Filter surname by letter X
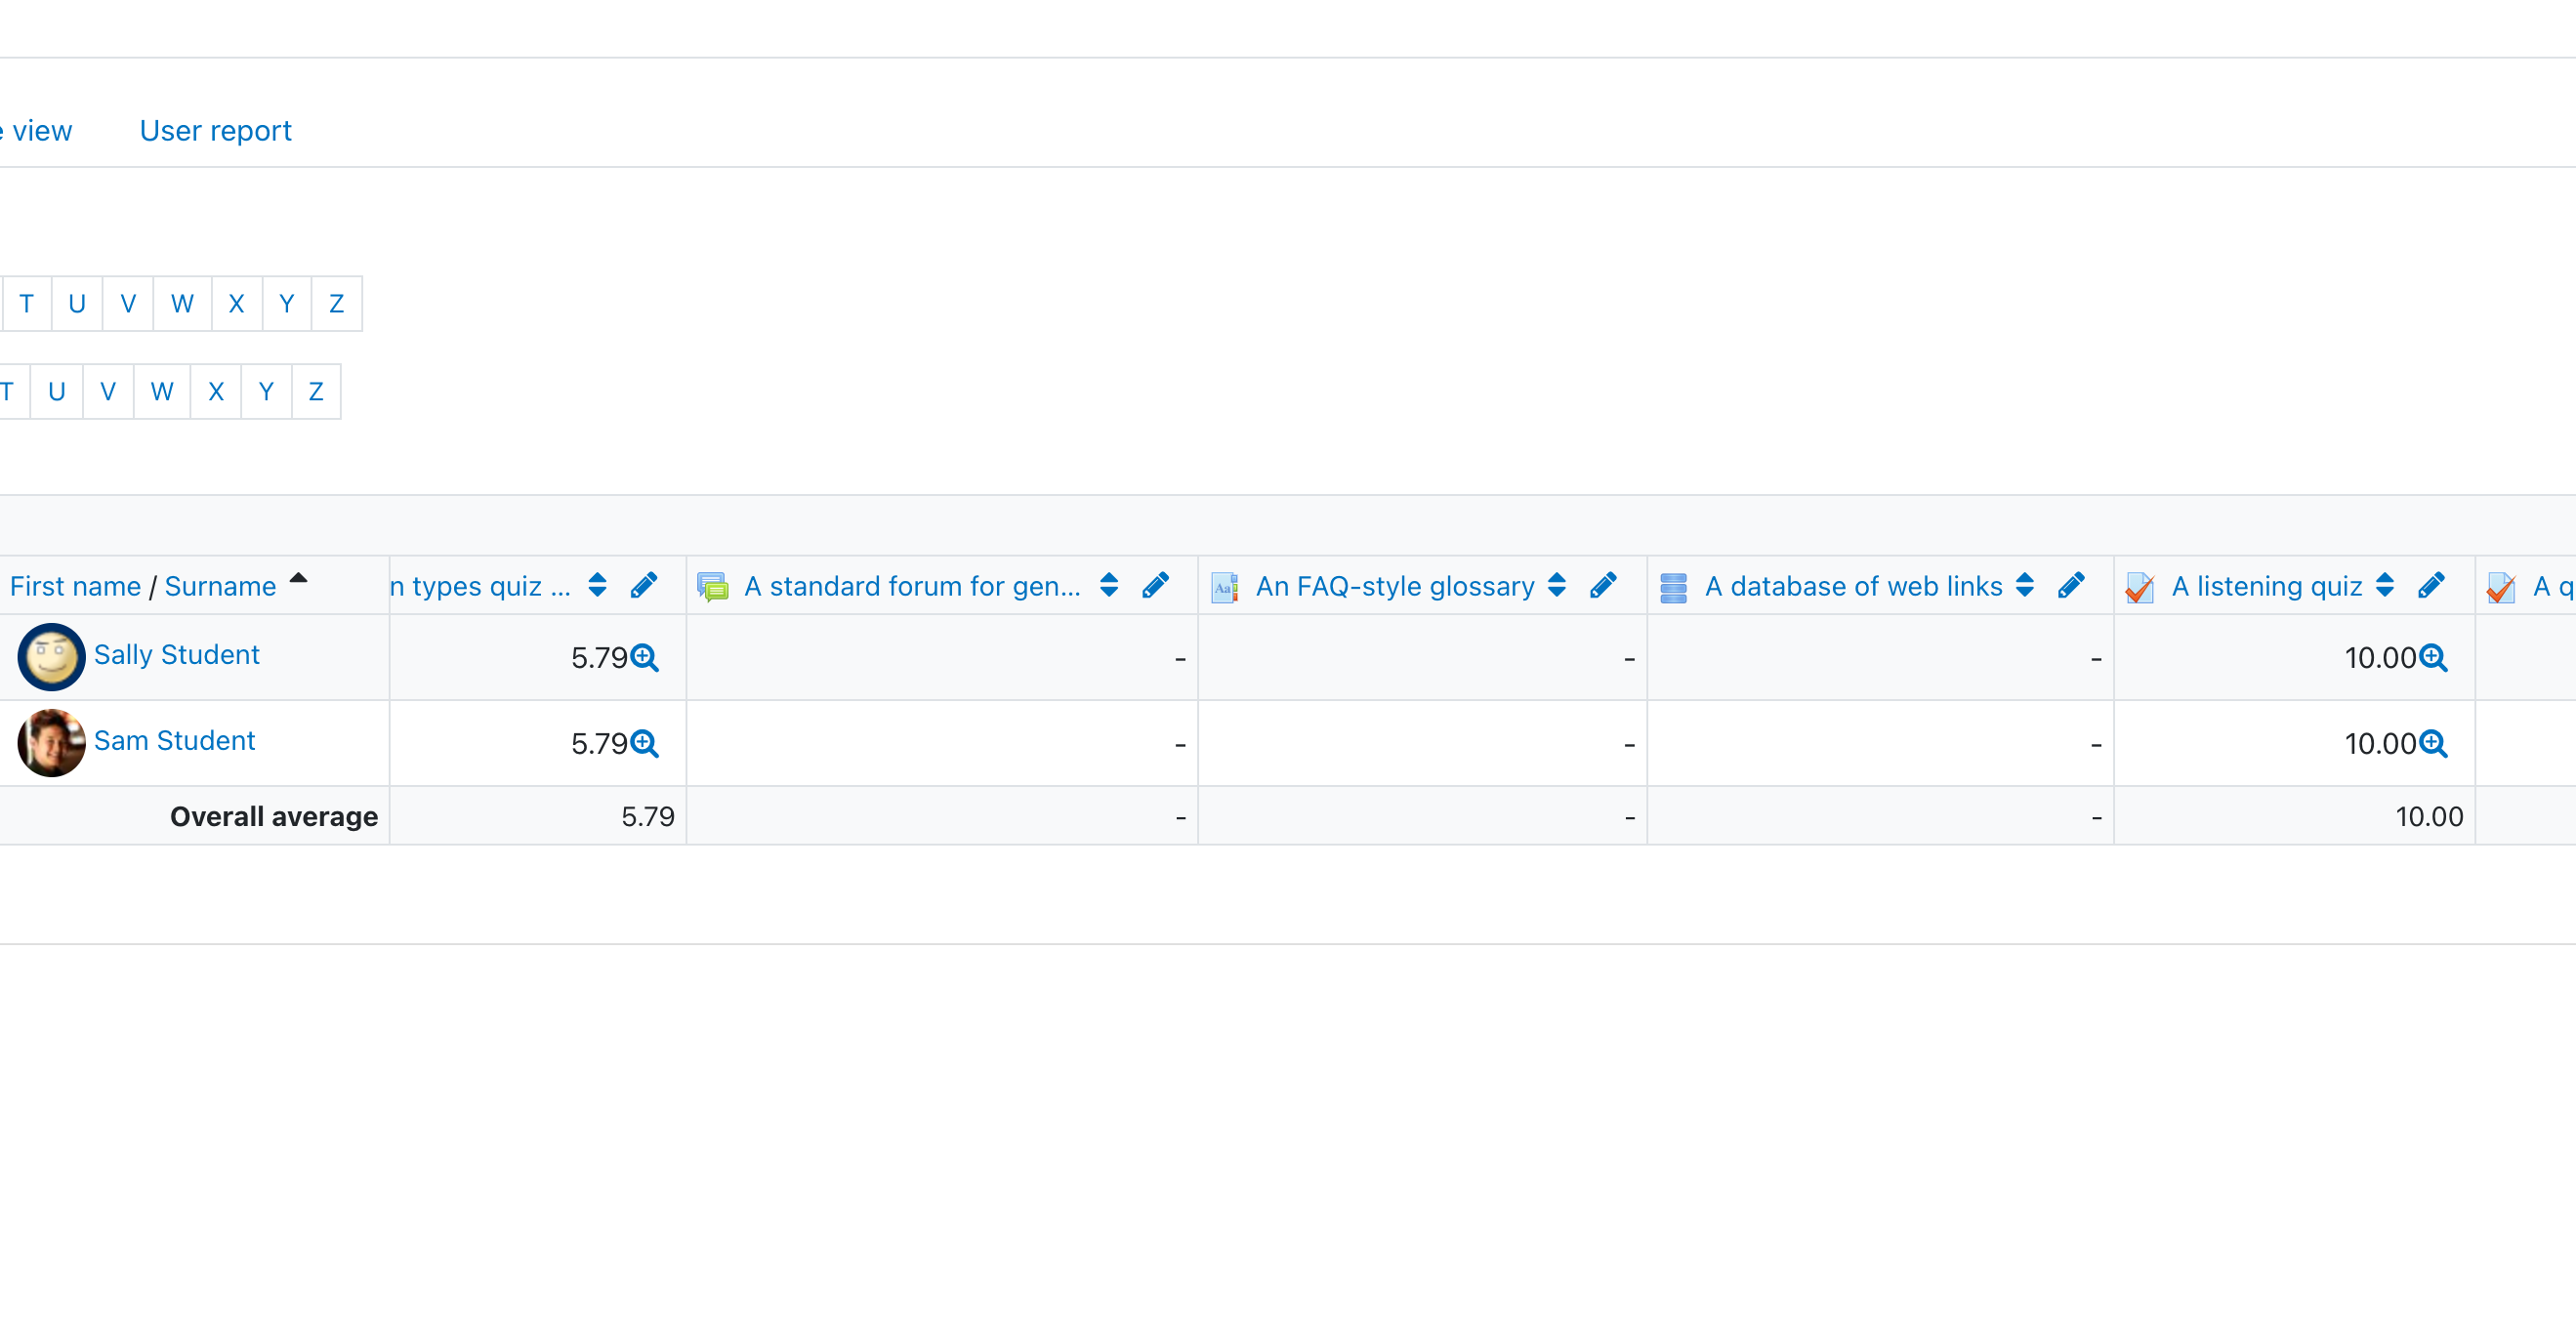The height and width of the screenshot is (1324, 2576). pos(216,392)
